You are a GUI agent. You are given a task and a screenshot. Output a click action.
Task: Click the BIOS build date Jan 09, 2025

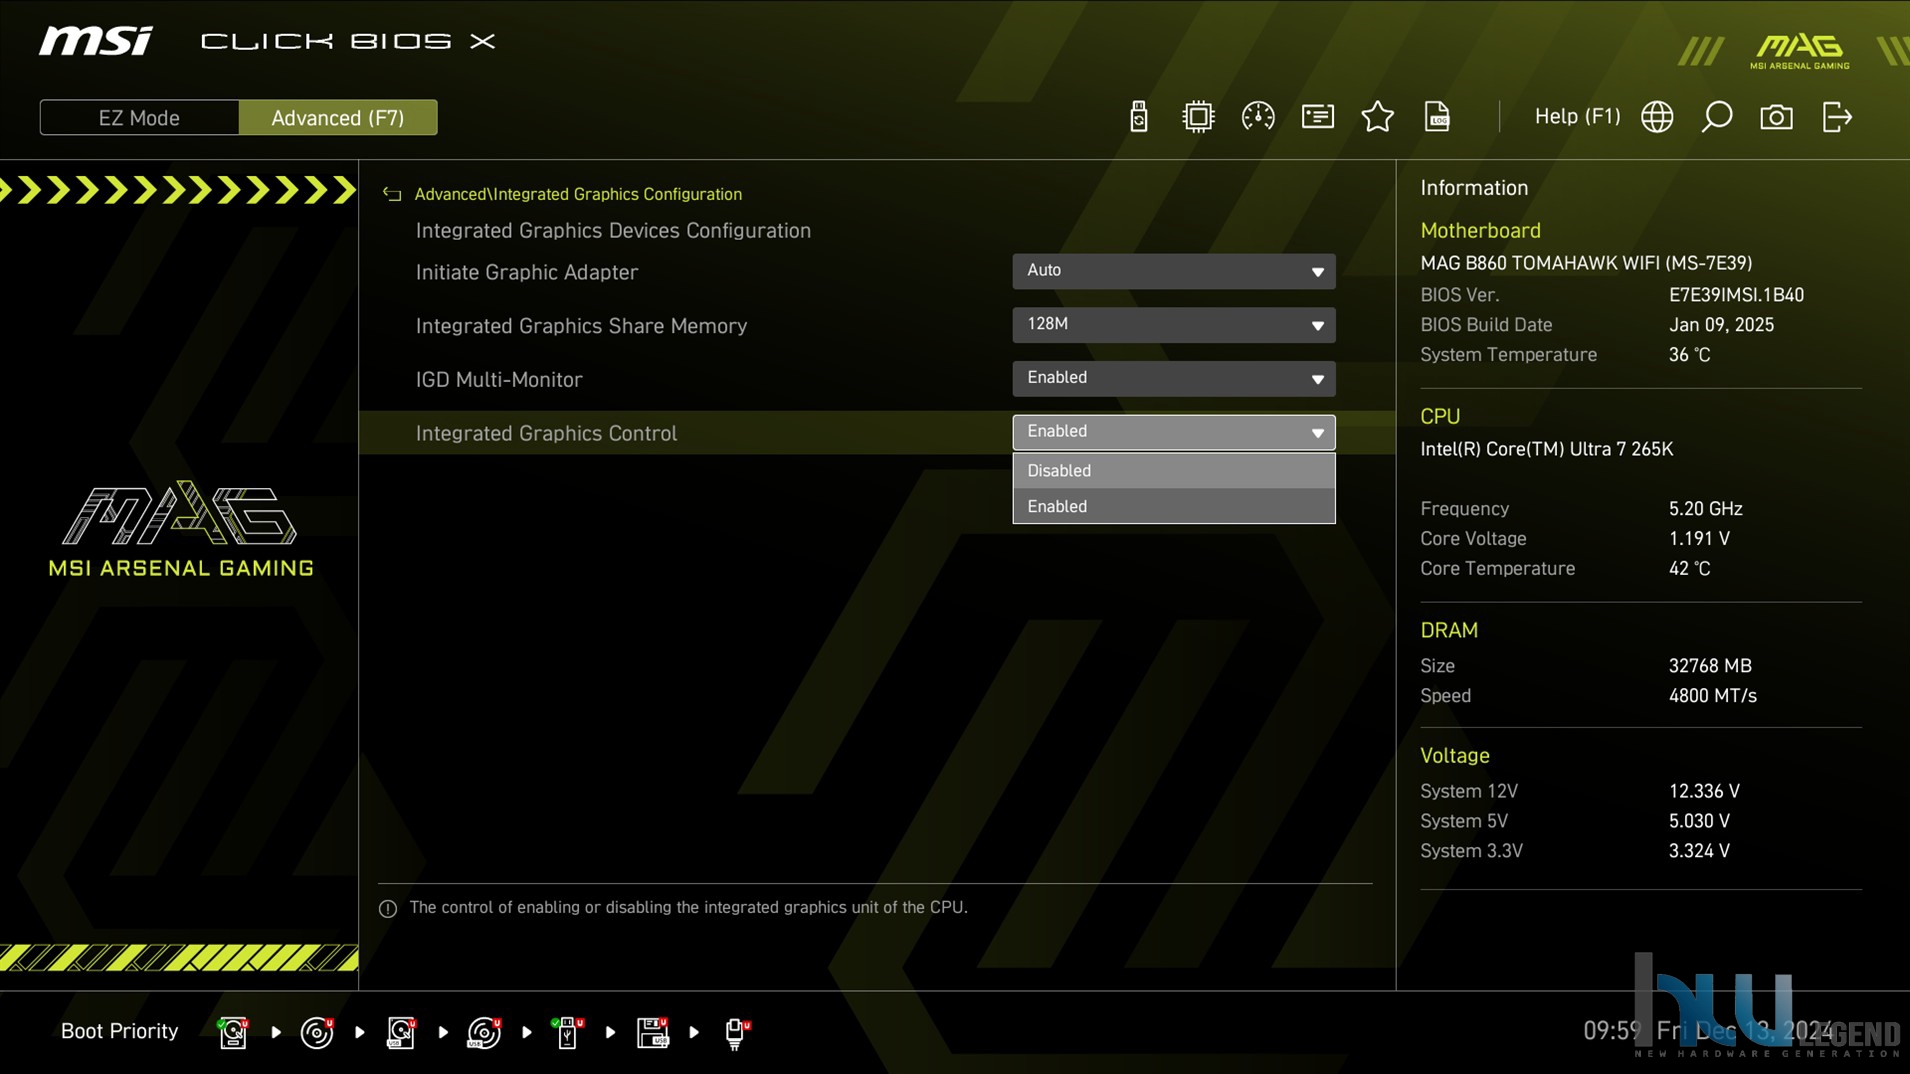tap(1721, 325)
